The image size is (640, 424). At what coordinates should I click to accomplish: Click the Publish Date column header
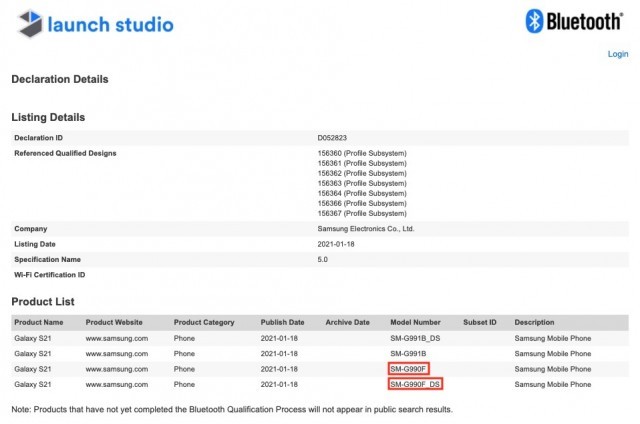[283, 322]
